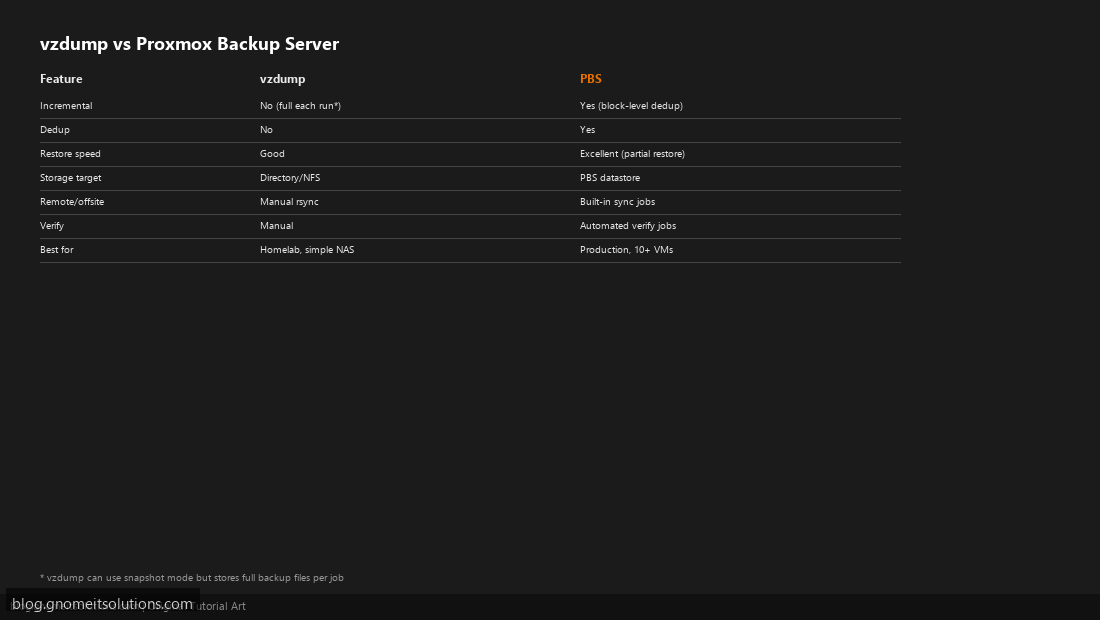
Task: Select the 'Incremental' row label
Action: click(66, 106)
